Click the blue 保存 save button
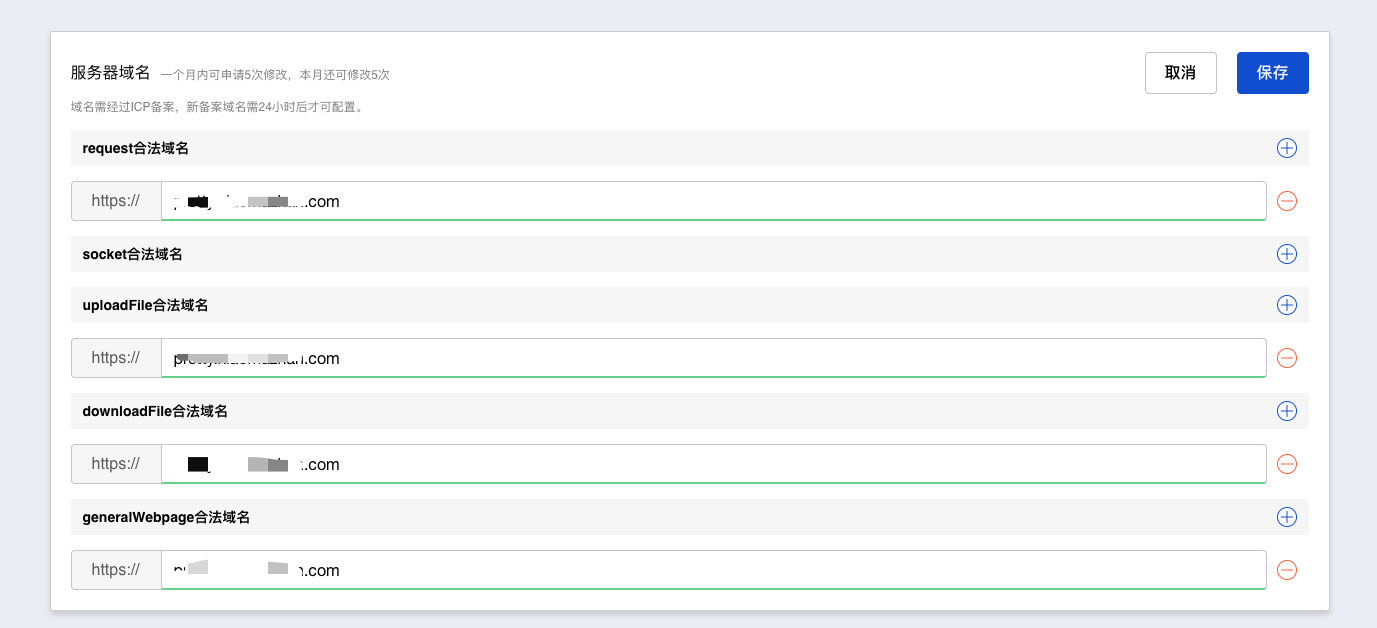The image size is (1377, 628). tap(1272, 73)
